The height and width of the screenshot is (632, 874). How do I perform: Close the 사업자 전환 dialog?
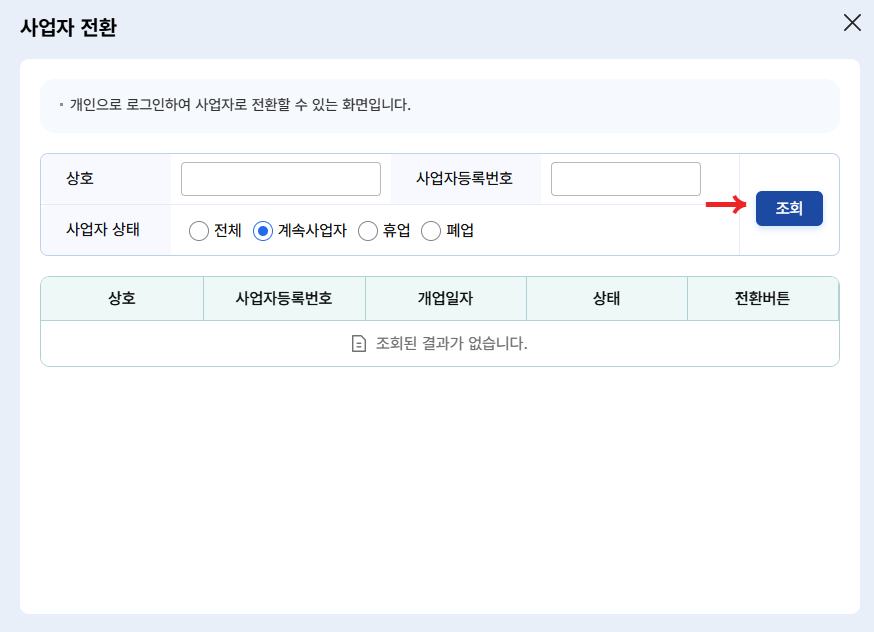852,23
